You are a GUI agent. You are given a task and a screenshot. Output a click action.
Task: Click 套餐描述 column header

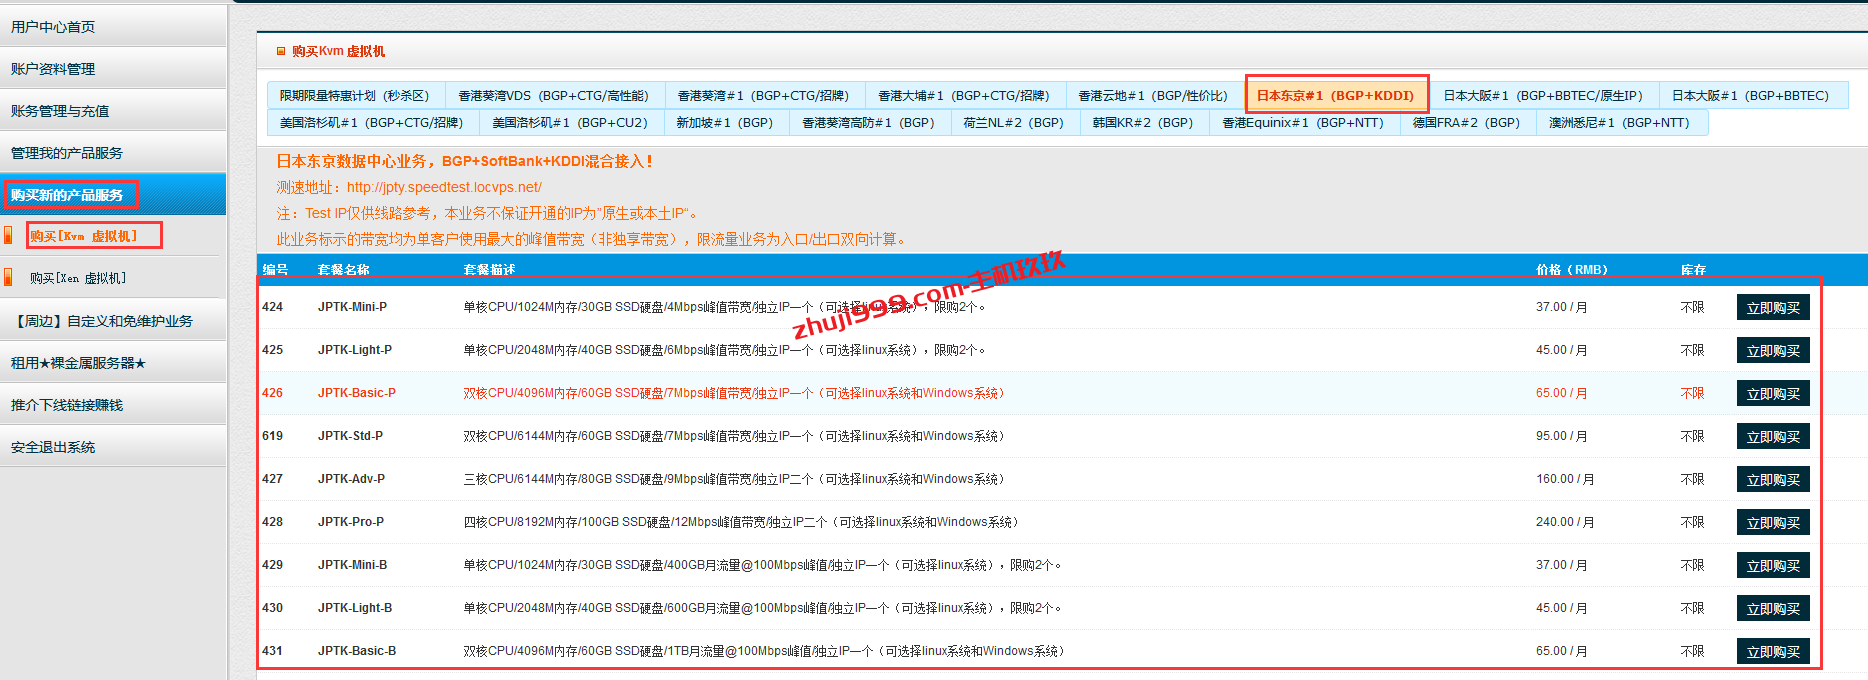click(x=489, y=270)
